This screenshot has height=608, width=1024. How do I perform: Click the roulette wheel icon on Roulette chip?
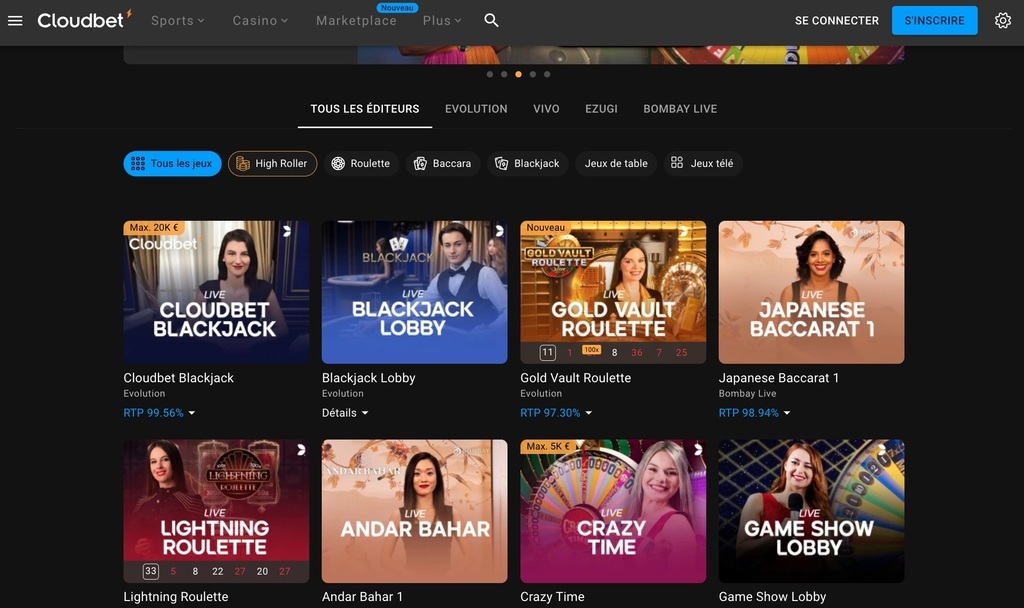pyautogui.click(x=339, y=163)
